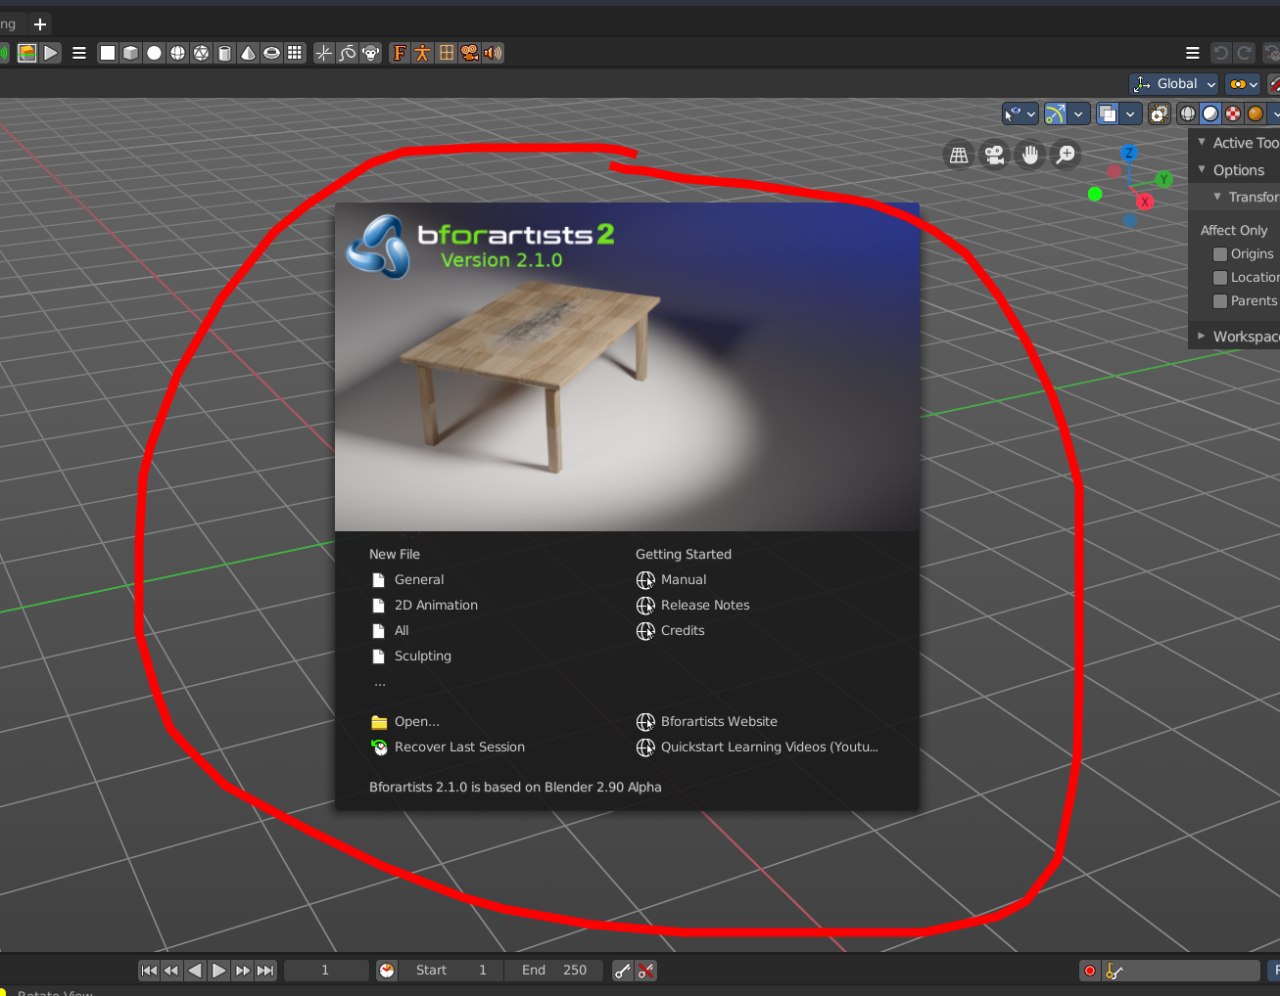Click the red X axis gizmo
Screen dimensions: 1280x996
(1146, 202)
